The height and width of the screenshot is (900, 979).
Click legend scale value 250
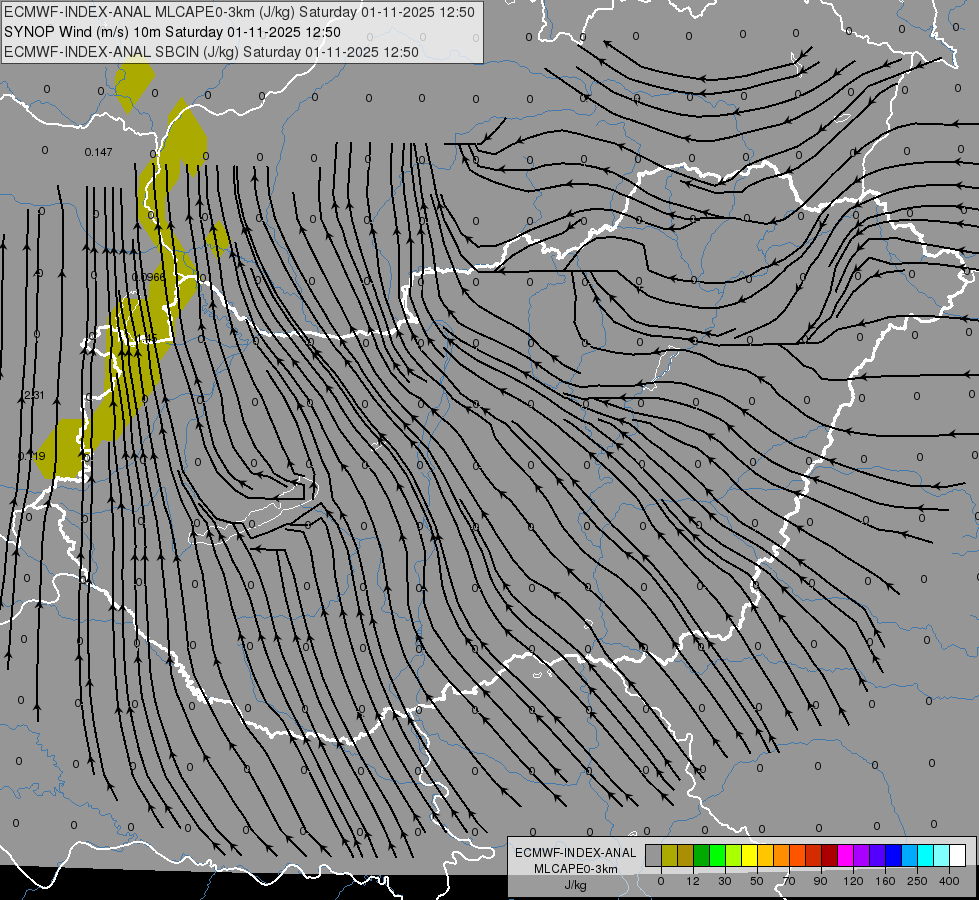[x=917, y=881]
